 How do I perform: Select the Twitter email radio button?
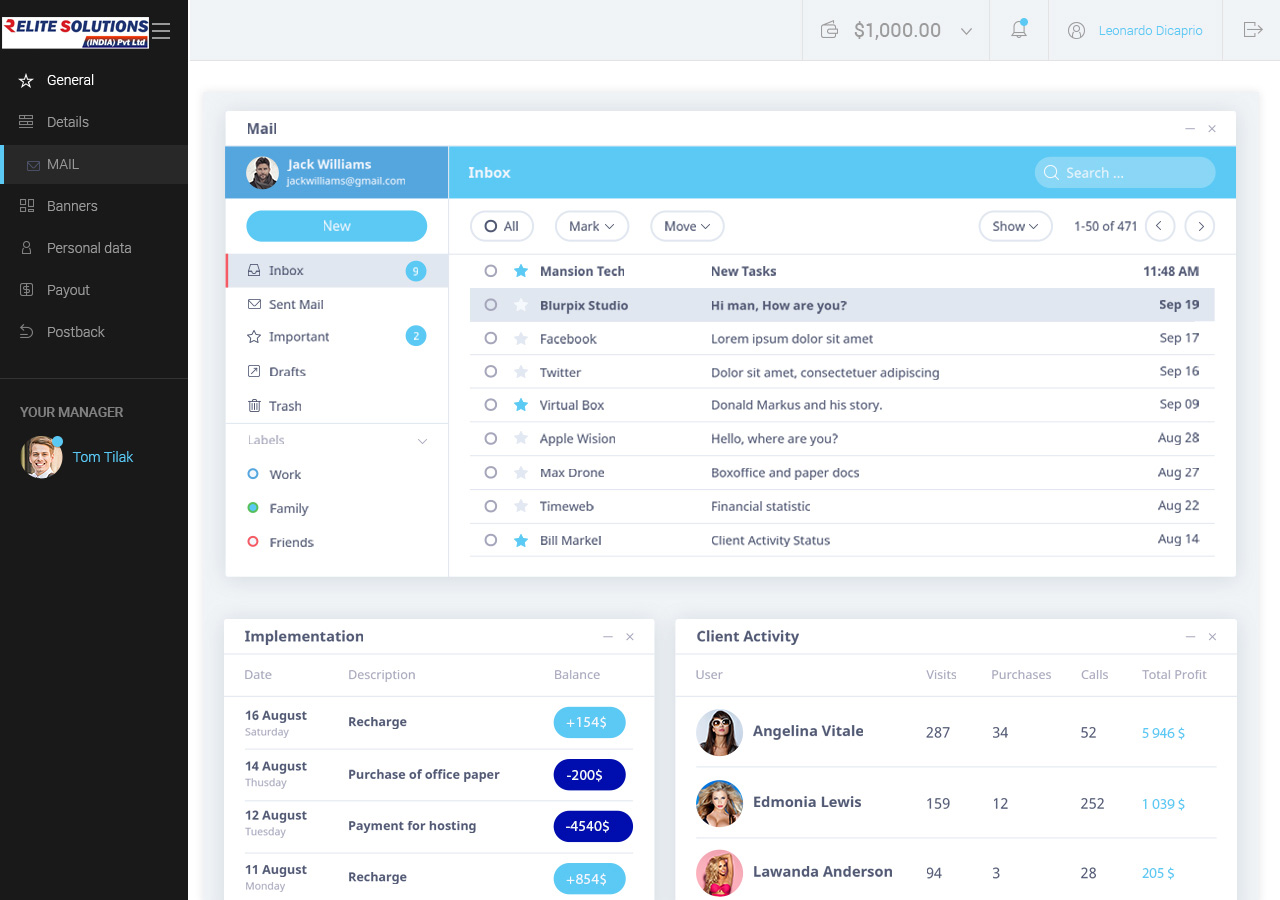490,372
